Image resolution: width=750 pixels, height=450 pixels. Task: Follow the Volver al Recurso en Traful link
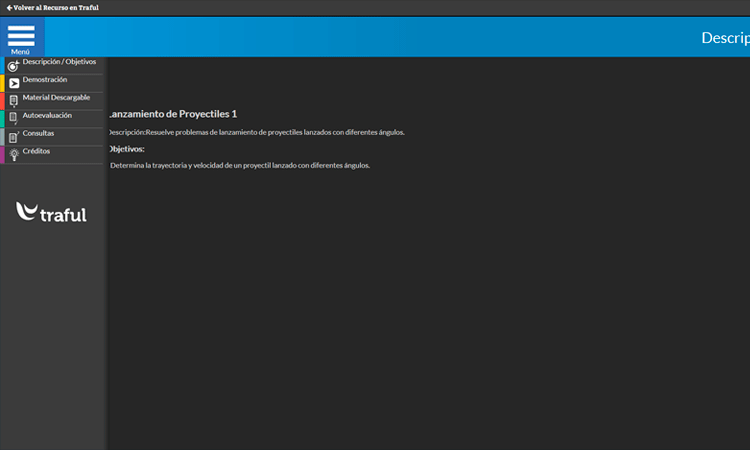point(55,8)
